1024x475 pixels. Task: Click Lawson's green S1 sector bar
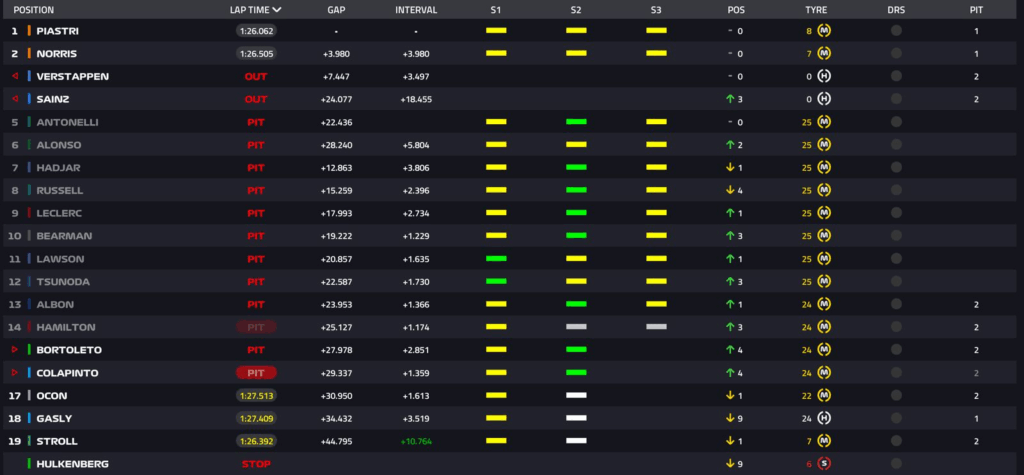click(x=496, y=259)
